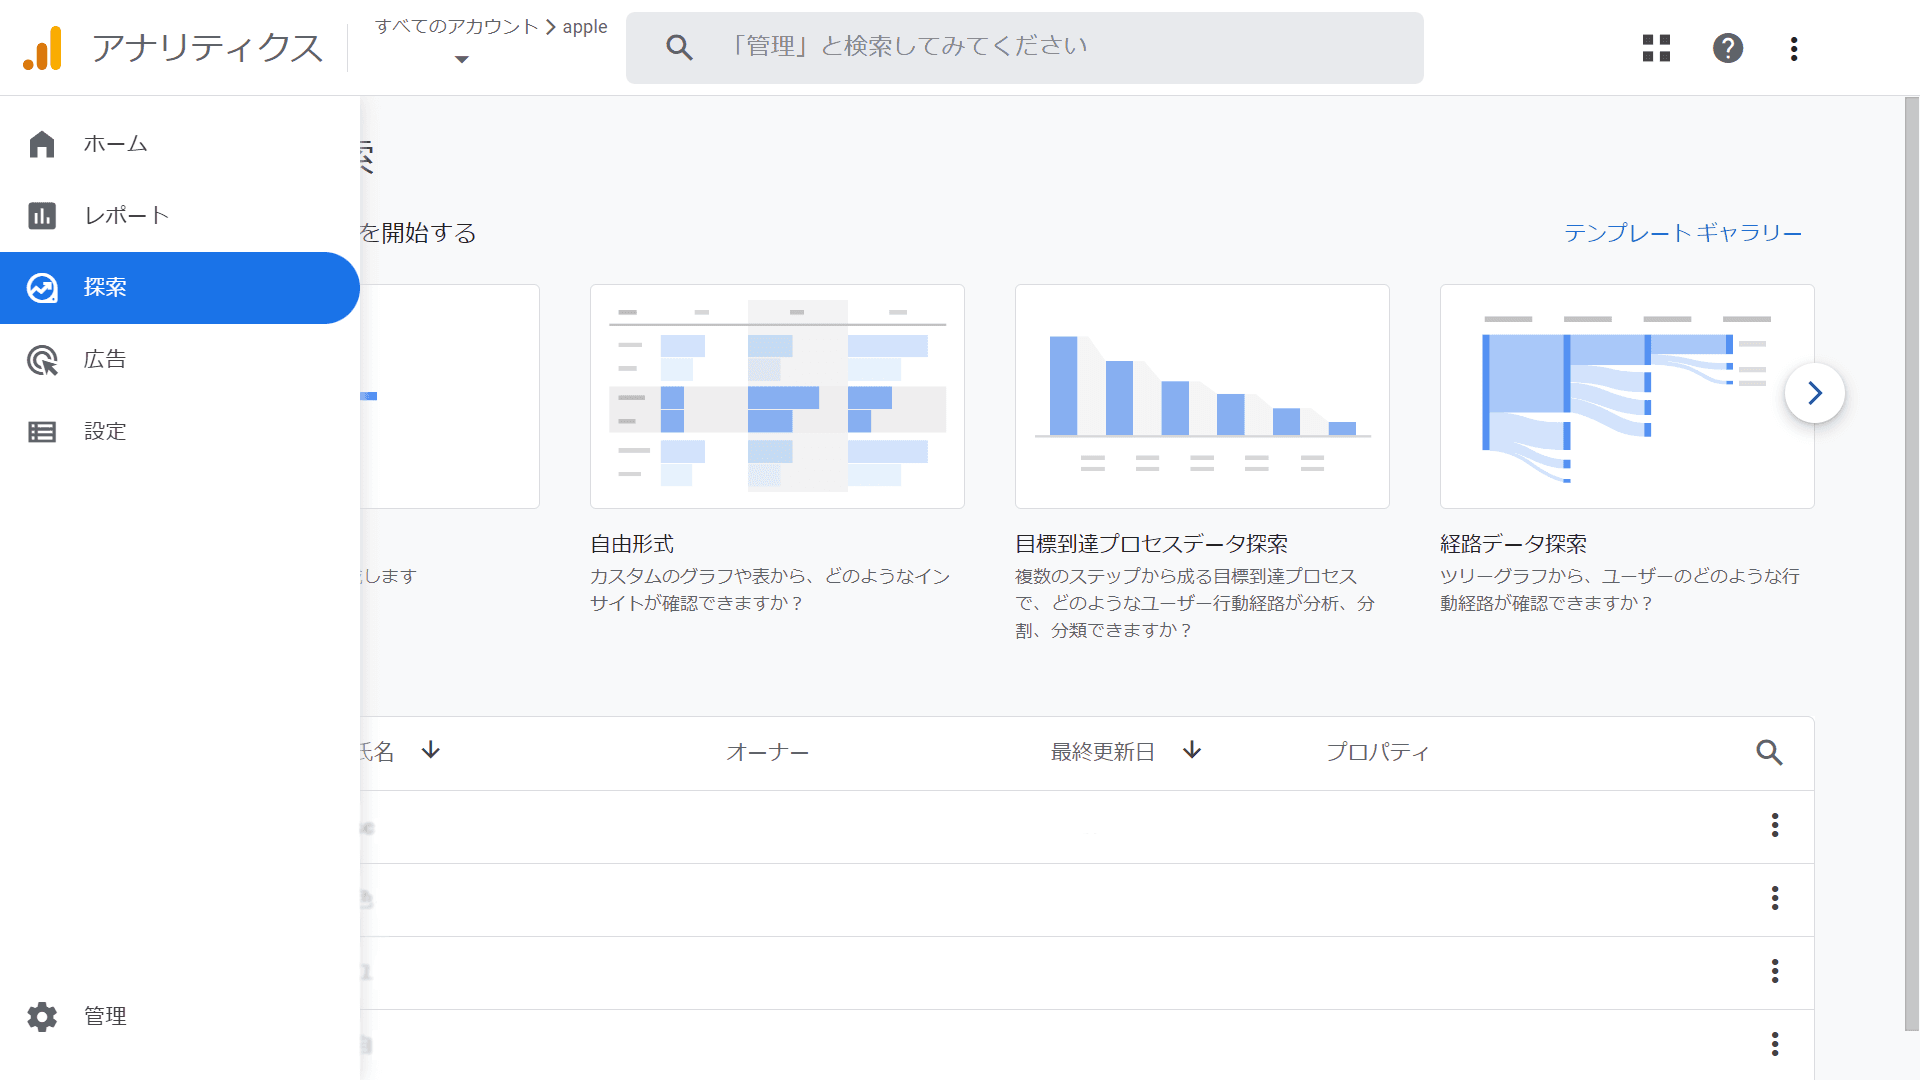Click the すべてのアカウント breadcrumb
1920x1080 pixels.
point(457,27)
